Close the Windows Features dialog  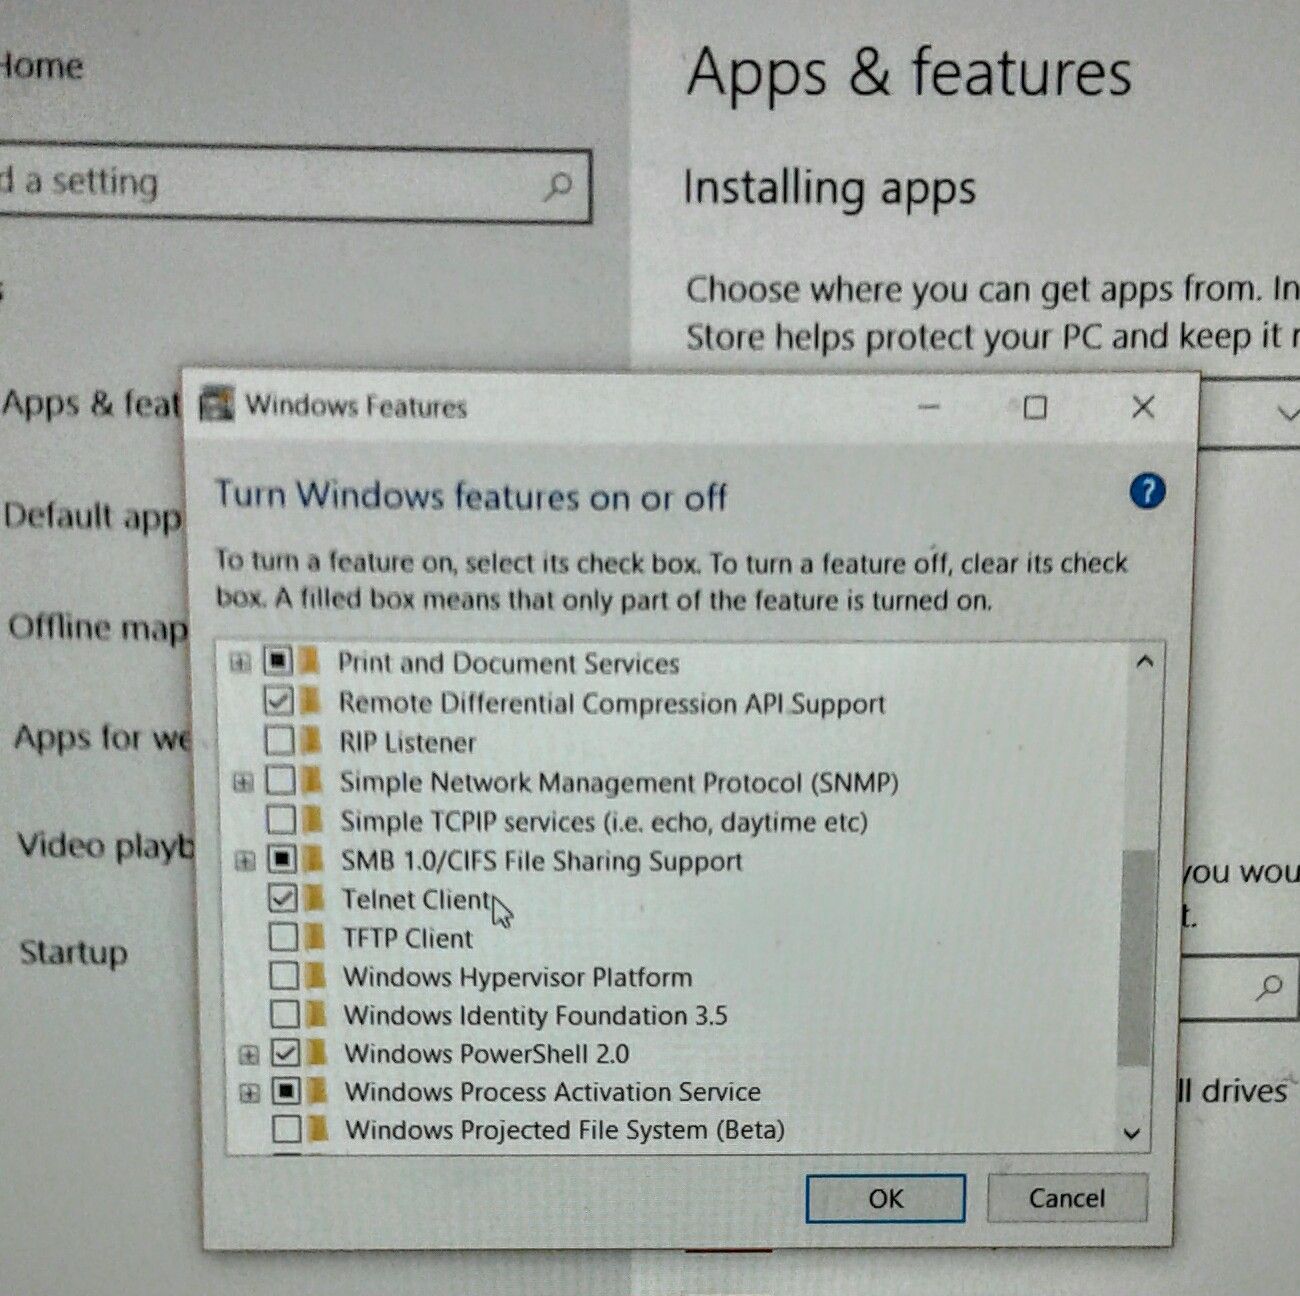pos(1143,407)
